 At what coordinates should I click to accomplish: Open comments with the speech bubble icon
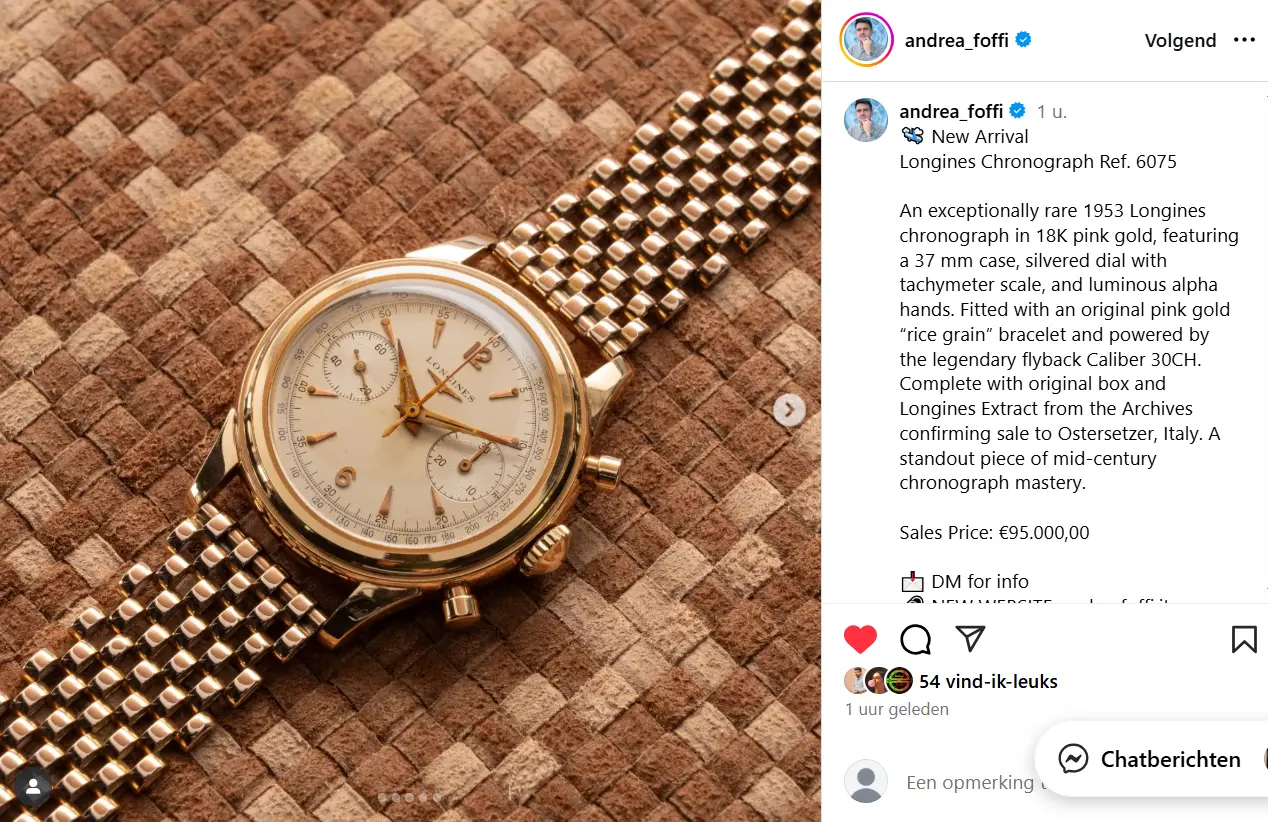coord(915,639)
